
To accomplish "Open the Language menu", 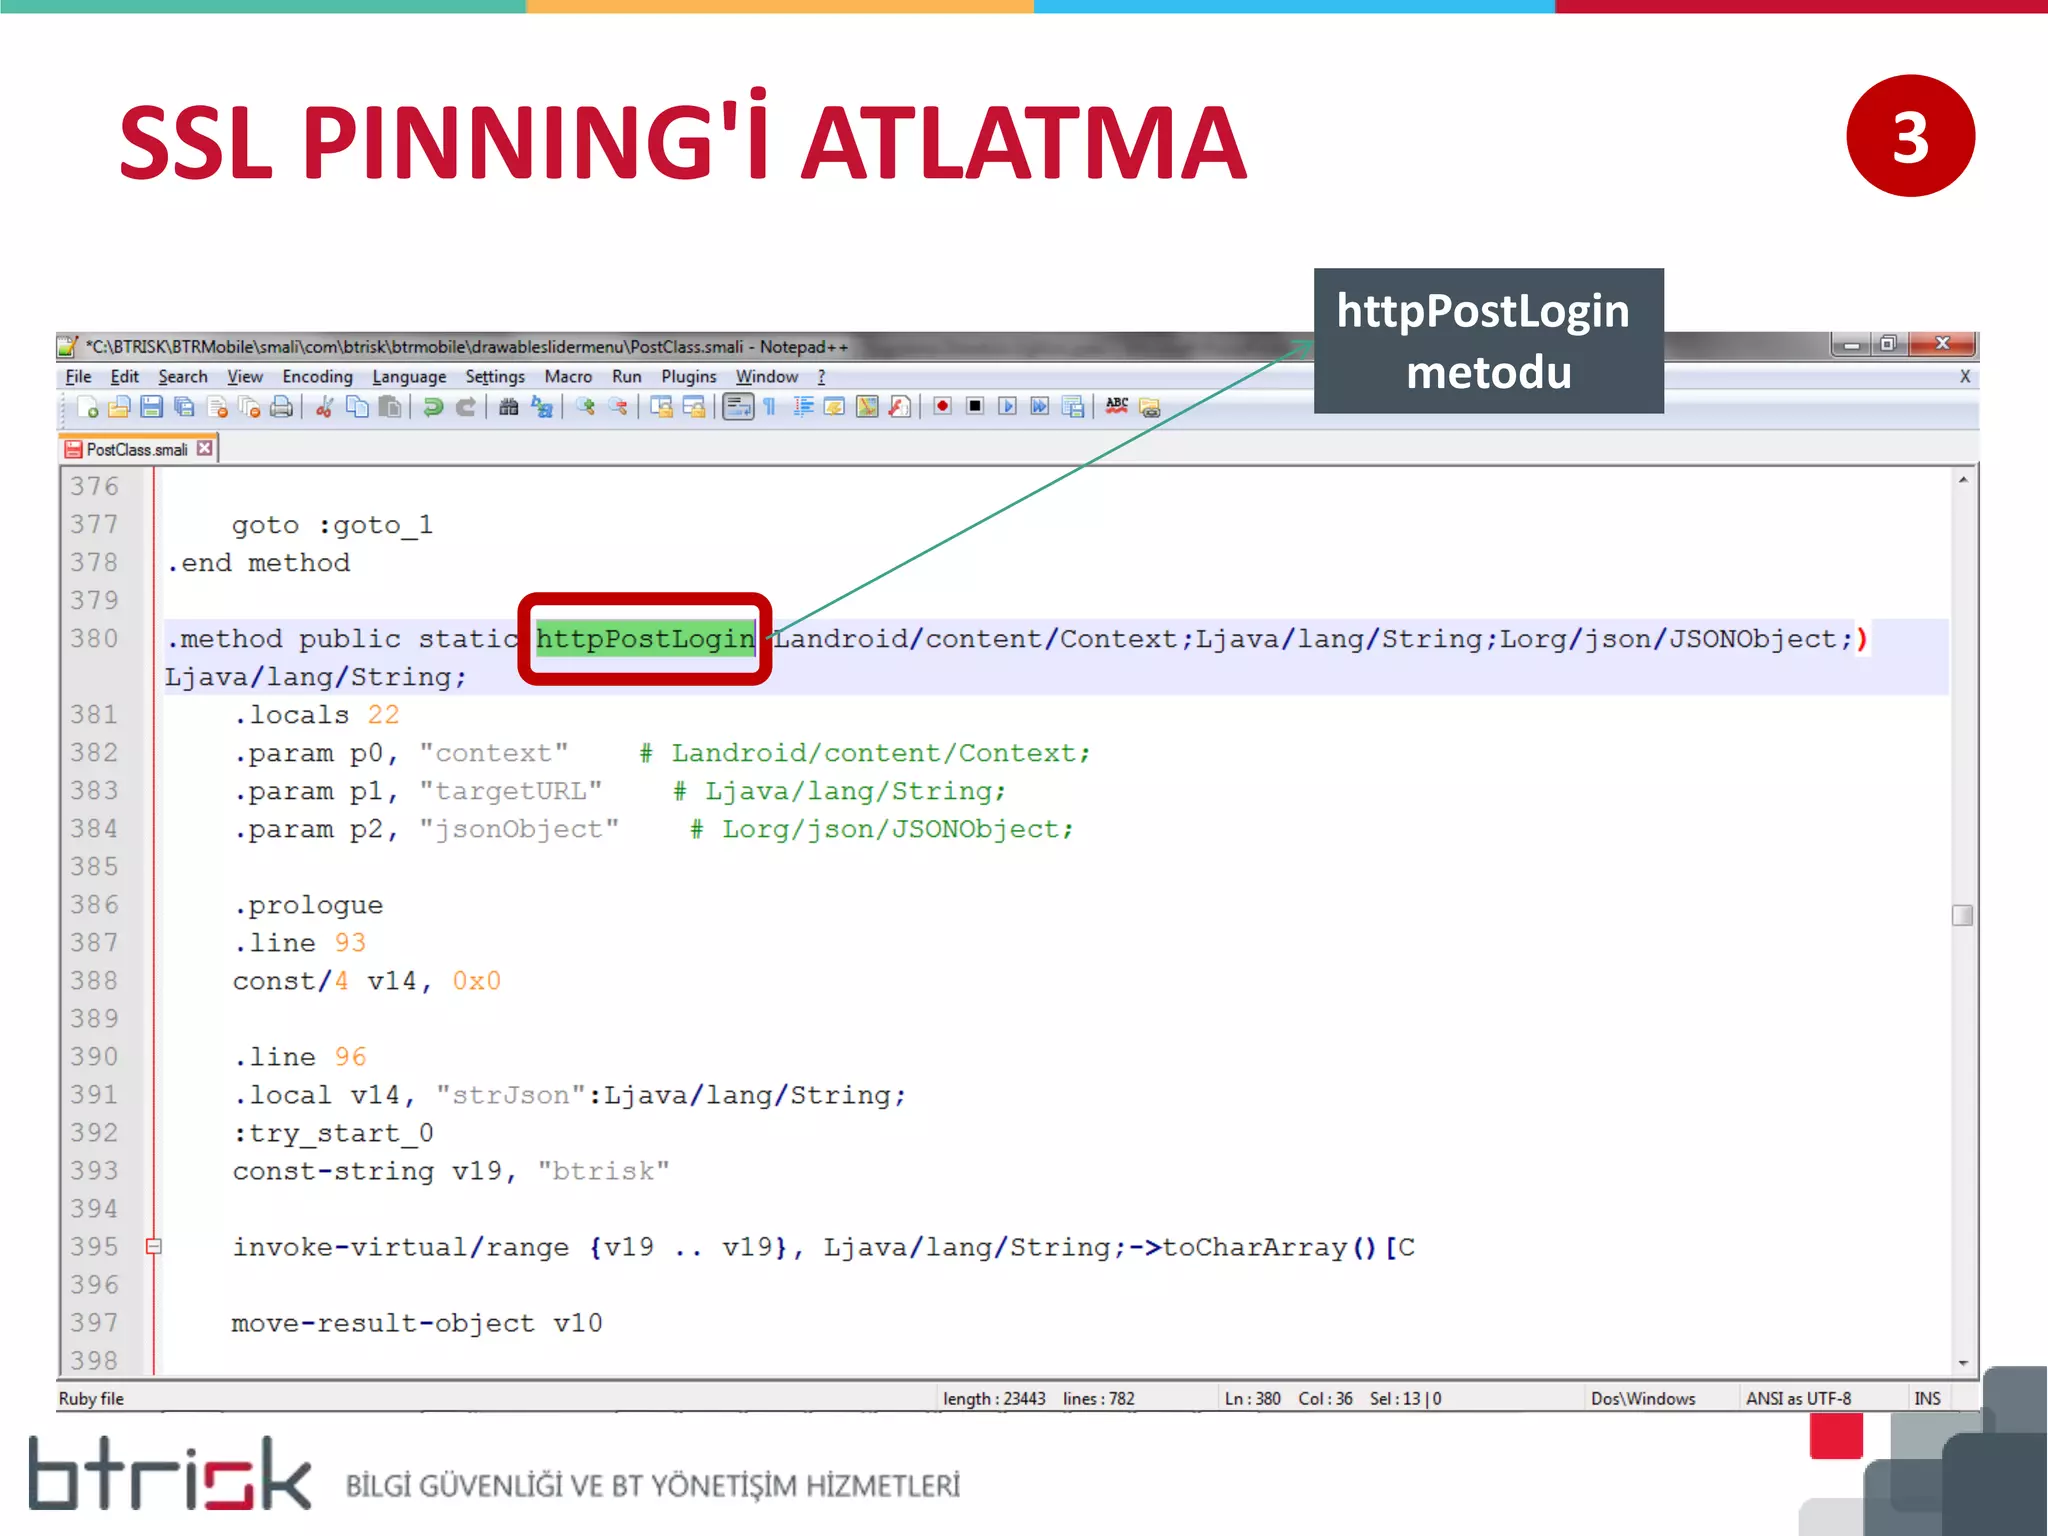I will pos(409,377).
